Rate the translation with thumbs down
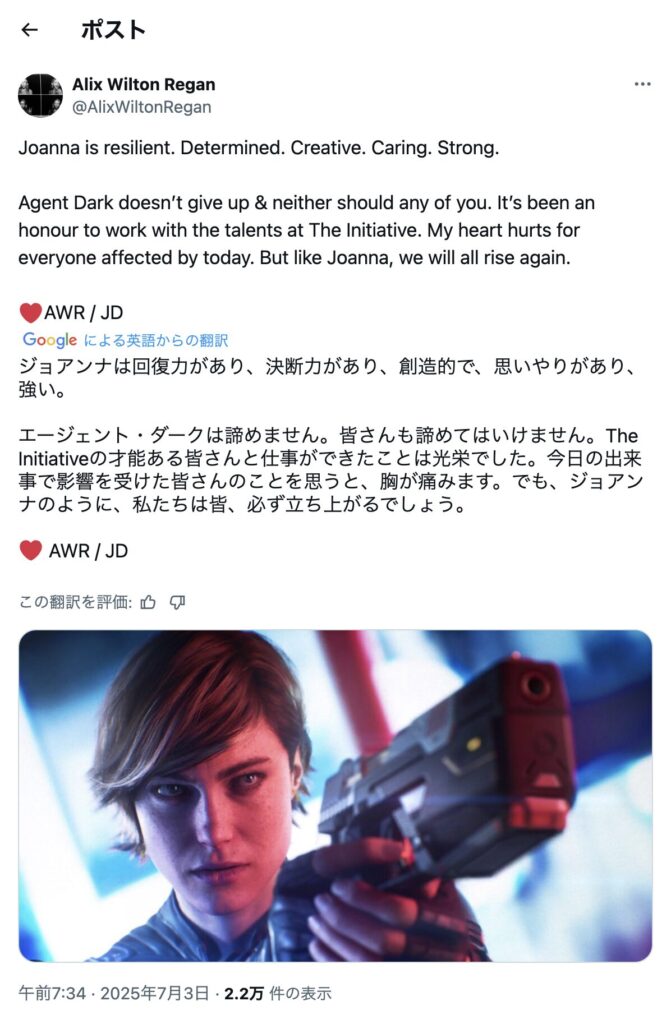Image resolution: width=671 pixels, height=1024 pixels. (x=178, y=602)
